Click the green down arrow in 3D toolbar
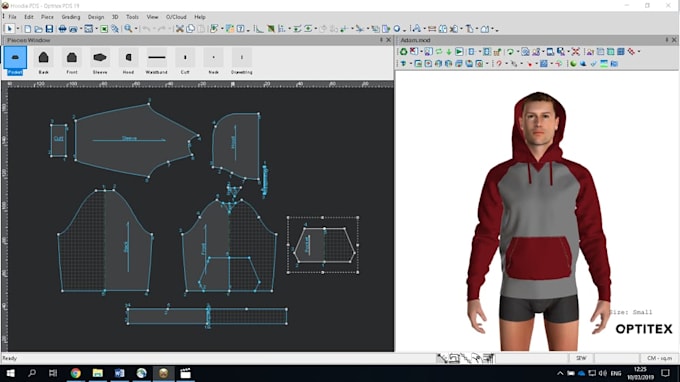The image size is (680, 382). [449, 52]
